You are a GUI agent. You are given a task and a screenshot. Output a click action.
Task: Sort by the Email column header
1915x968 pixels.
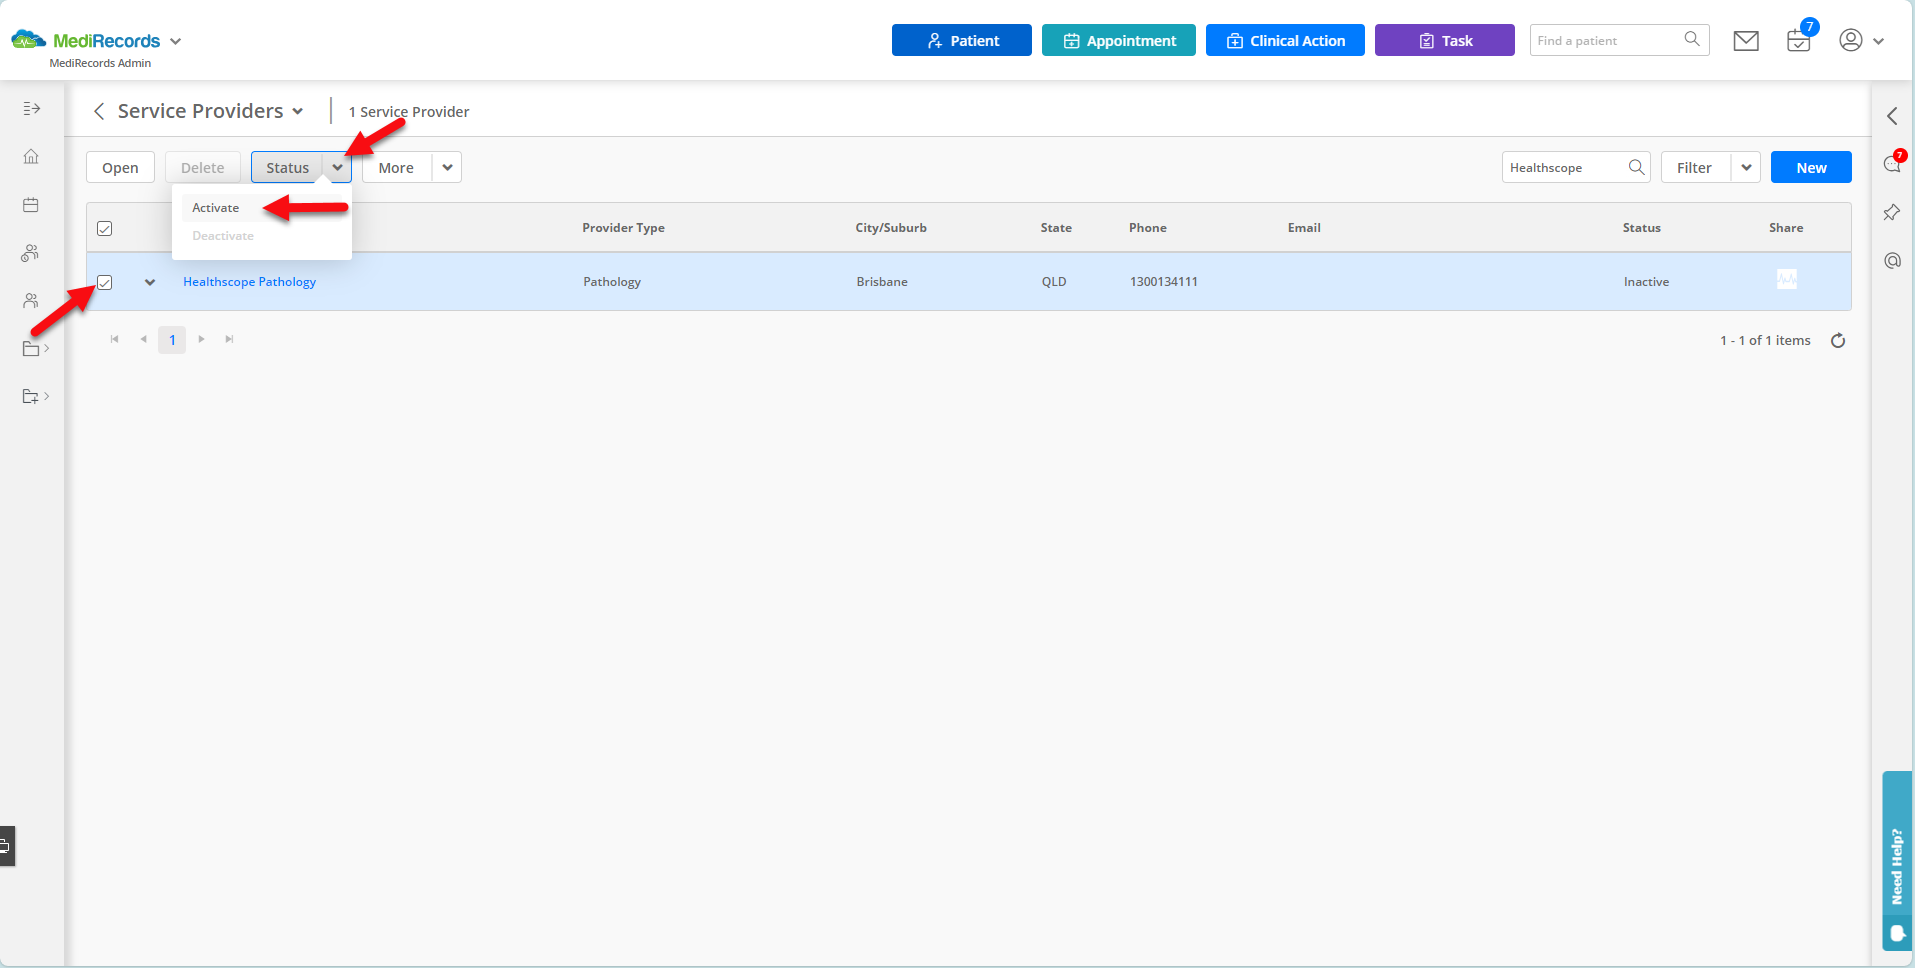(1304, 228)
